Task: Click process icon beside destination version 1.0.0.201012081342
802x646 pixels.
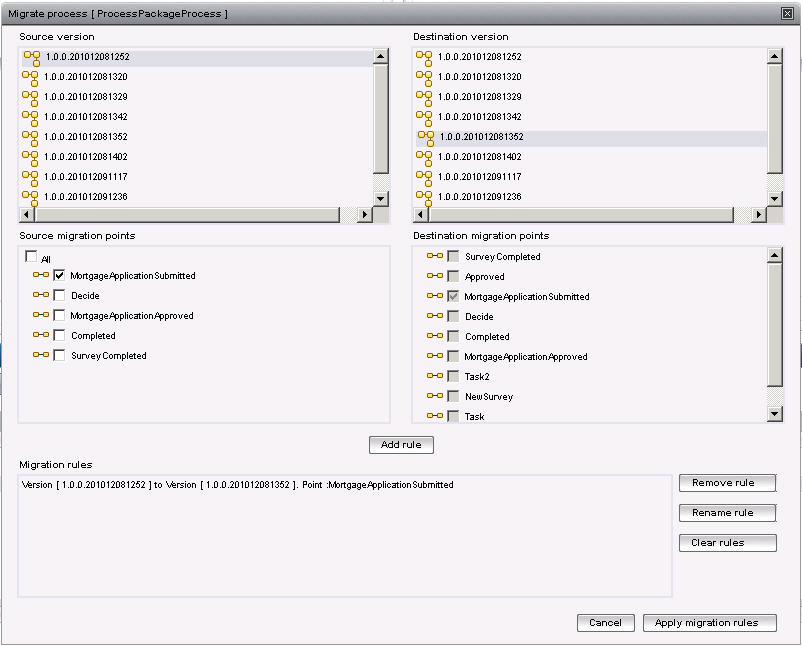Action: (x=424, y=118)
